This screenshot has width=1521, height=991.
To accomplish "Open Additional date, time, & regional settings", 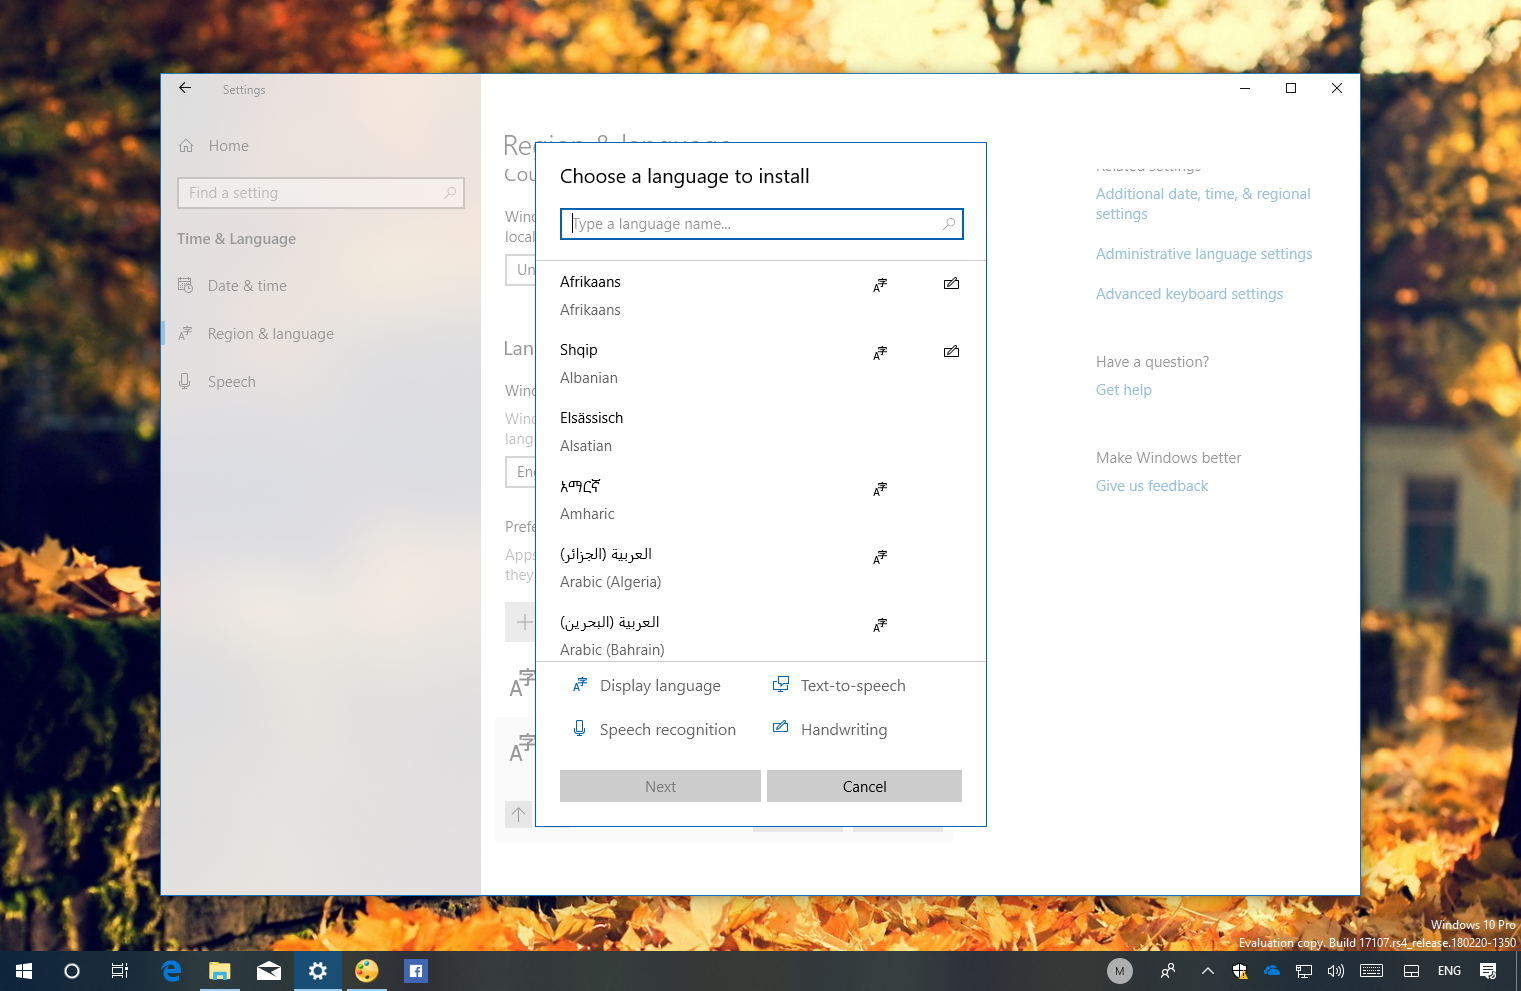I will 1203,204.
